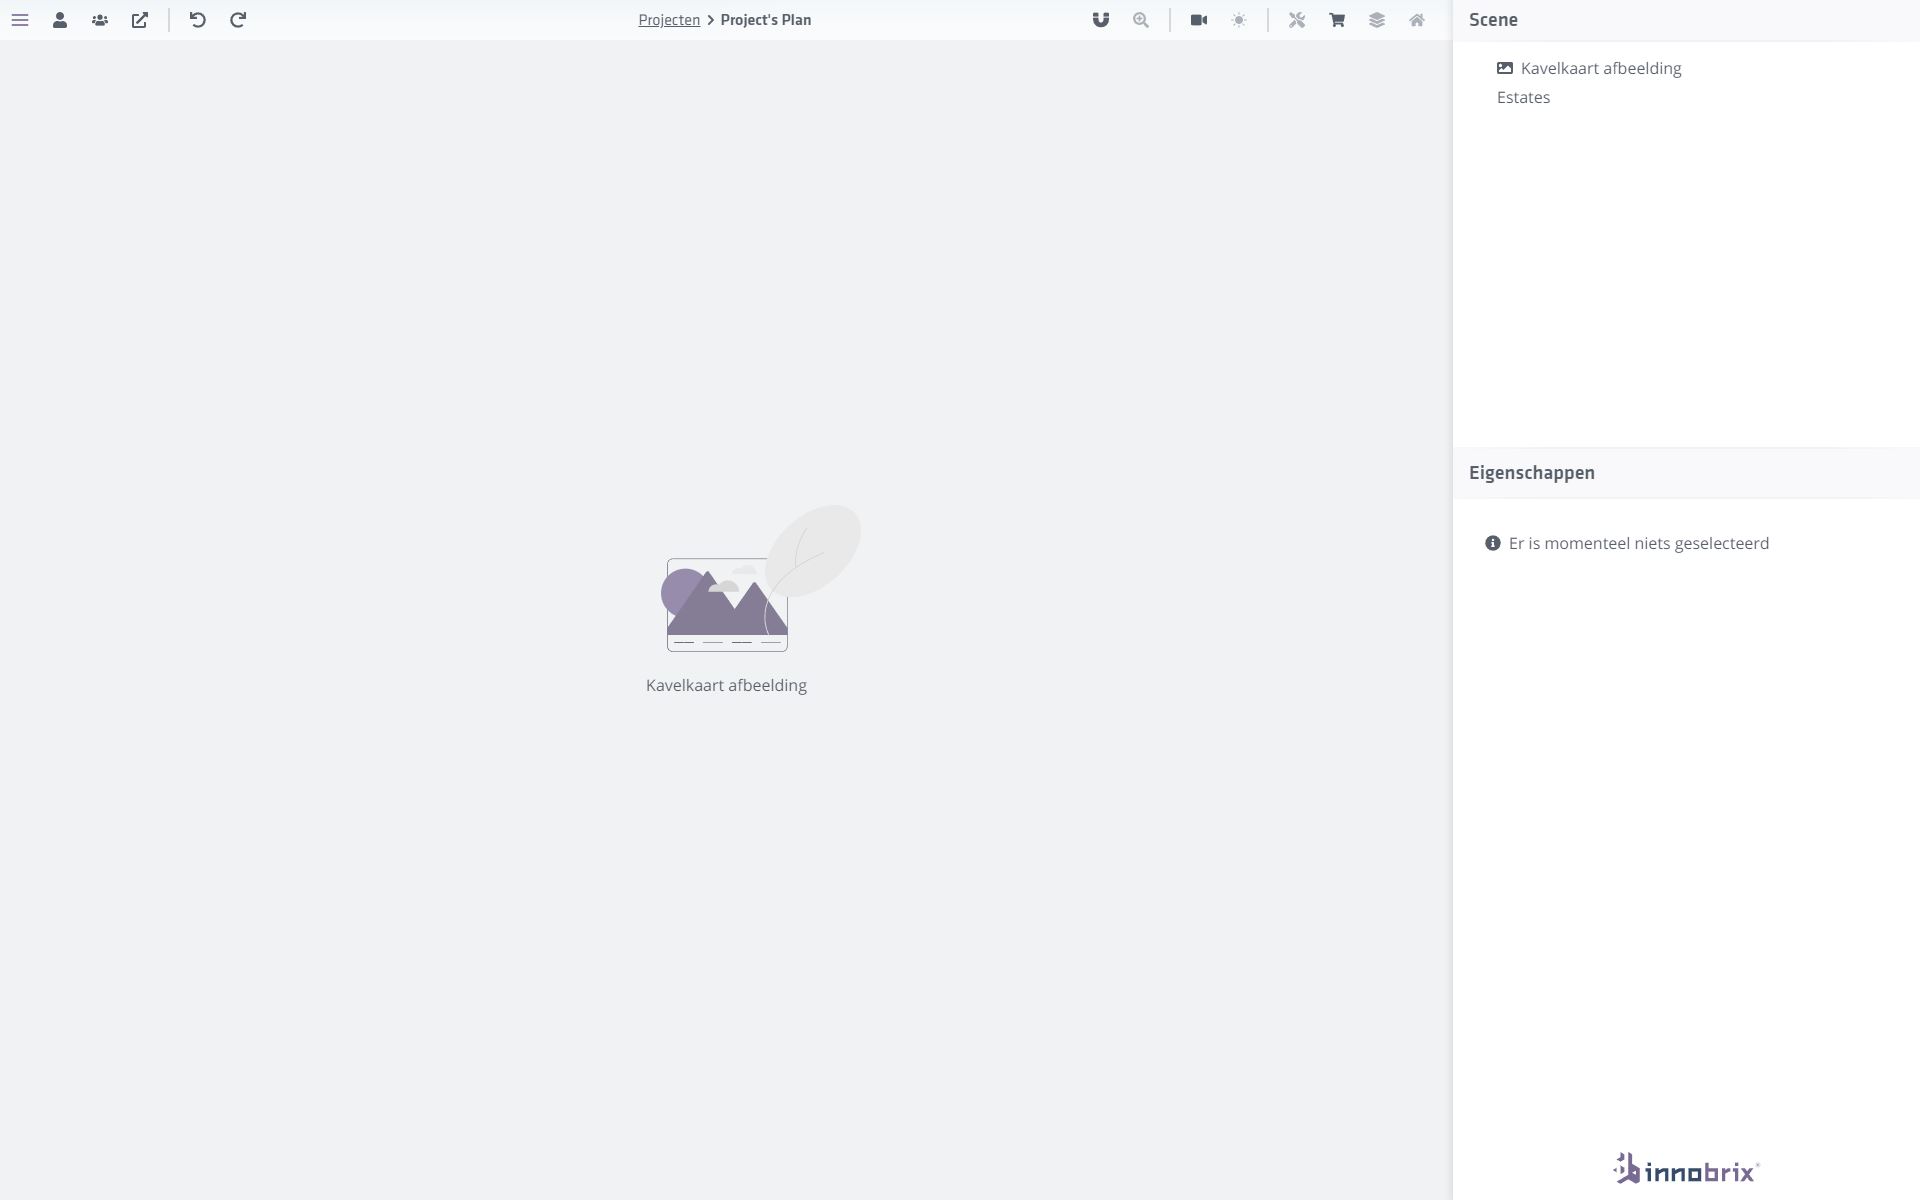1920x1200 pixels.
Task: Open the wrench tools icon
Action: tap(1297, 20)
